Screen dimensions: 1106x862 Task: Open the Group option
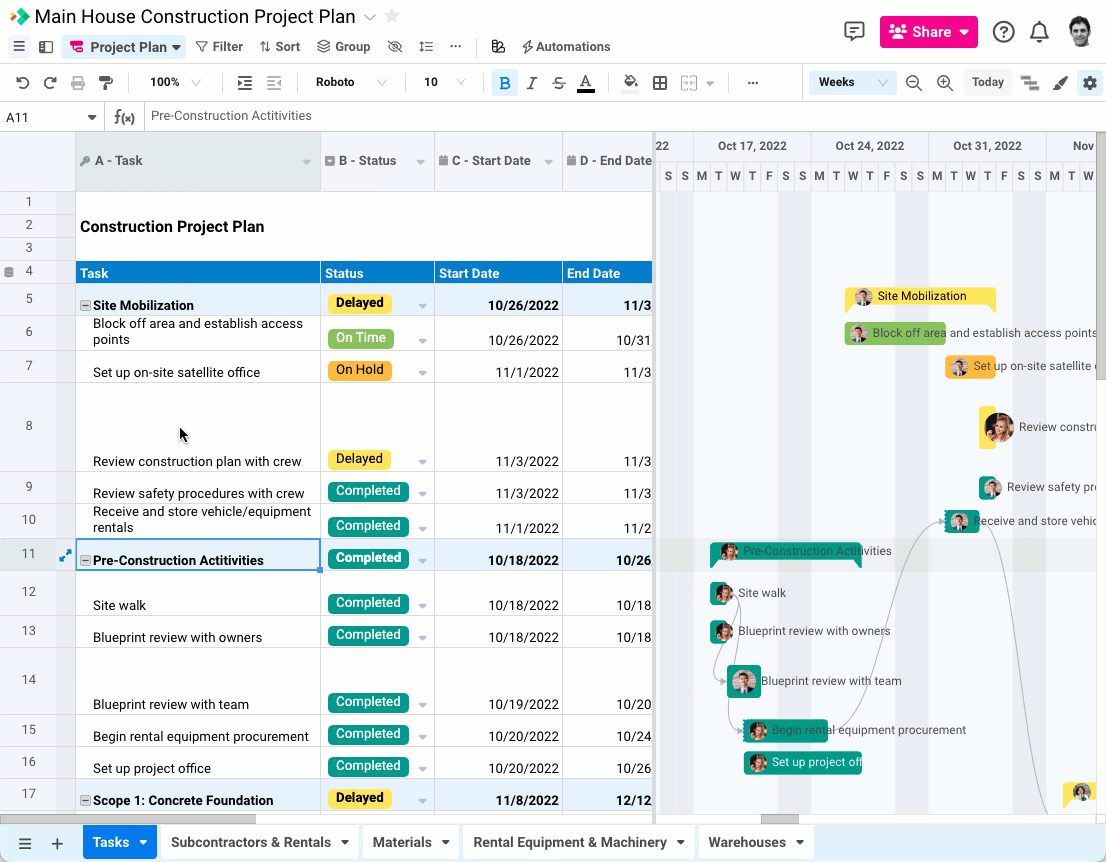344,47
